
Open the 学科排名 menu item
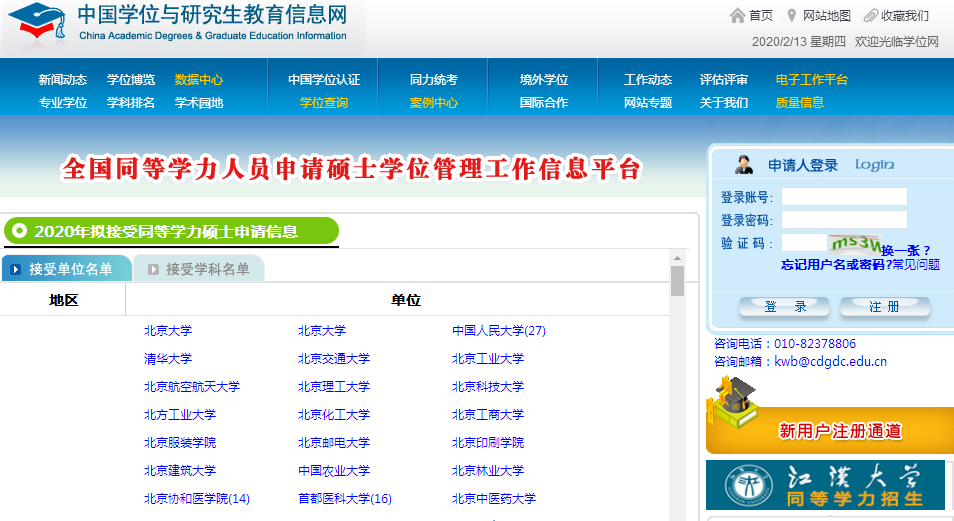131,103
